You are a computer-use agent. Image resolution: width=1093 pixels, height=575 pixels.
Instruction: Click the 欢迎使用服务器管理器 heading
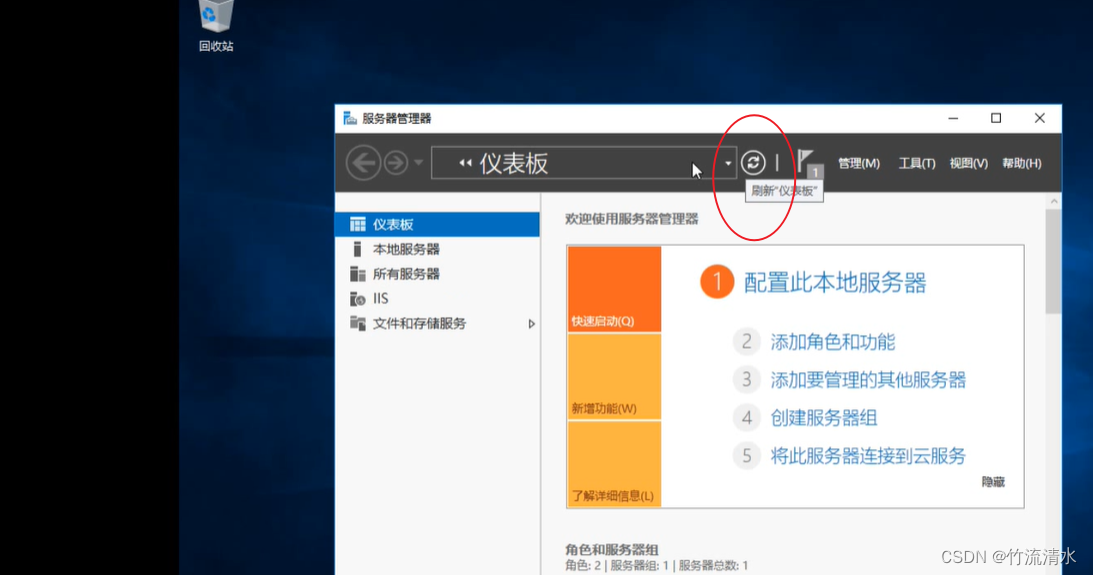coord(632,219)
